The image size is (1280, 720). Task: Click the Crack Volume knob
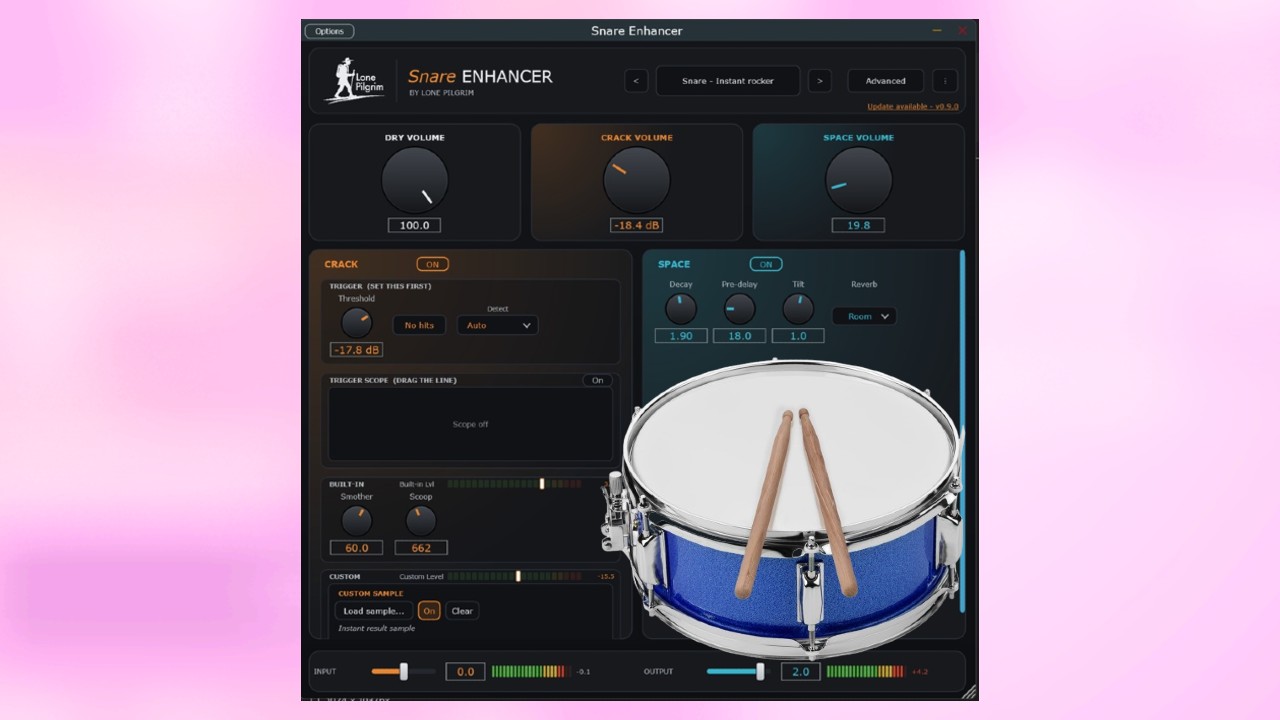pos(637,180)
